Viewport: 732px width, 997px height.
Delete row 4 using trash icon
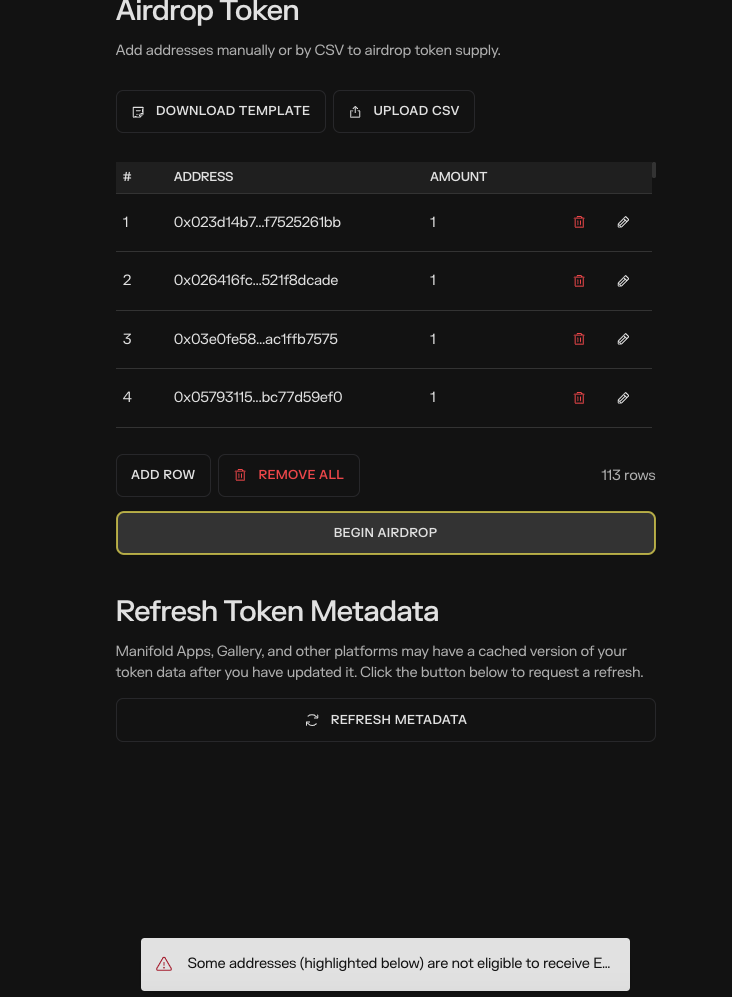(579, 398)
